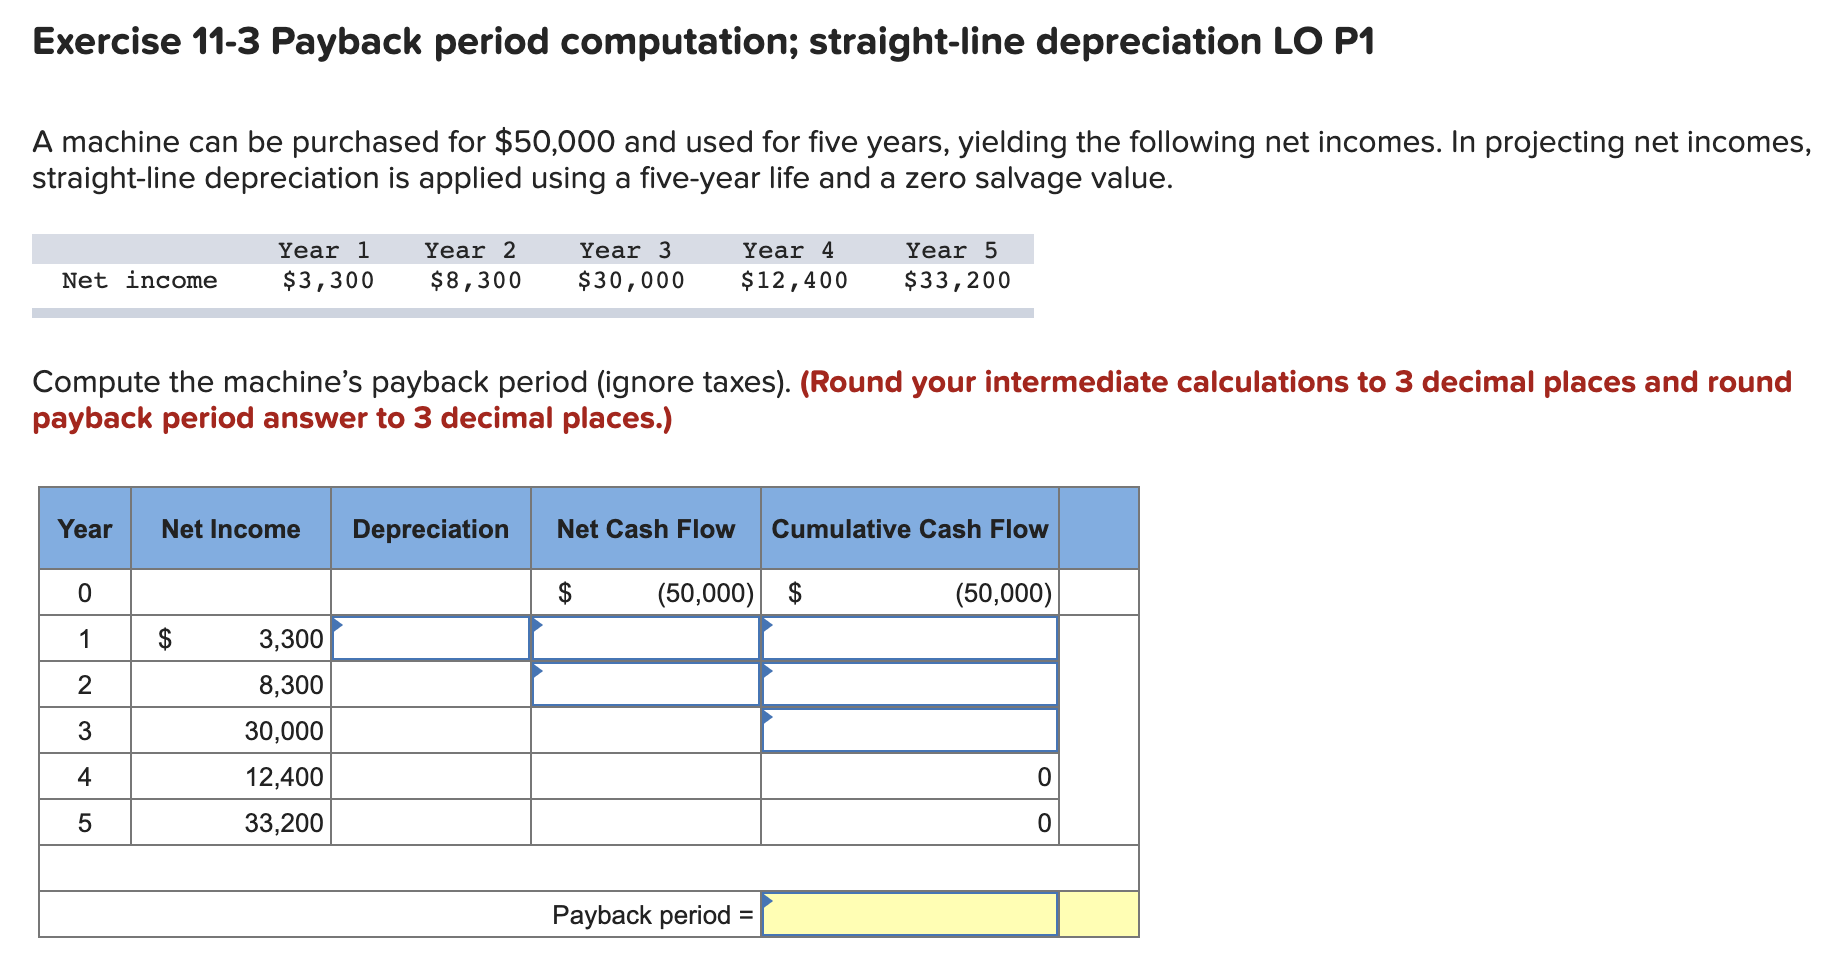This screenshot has height=962, width=1836.
Task: Click the yellow Payback period answer box
Action: [910, 914]
